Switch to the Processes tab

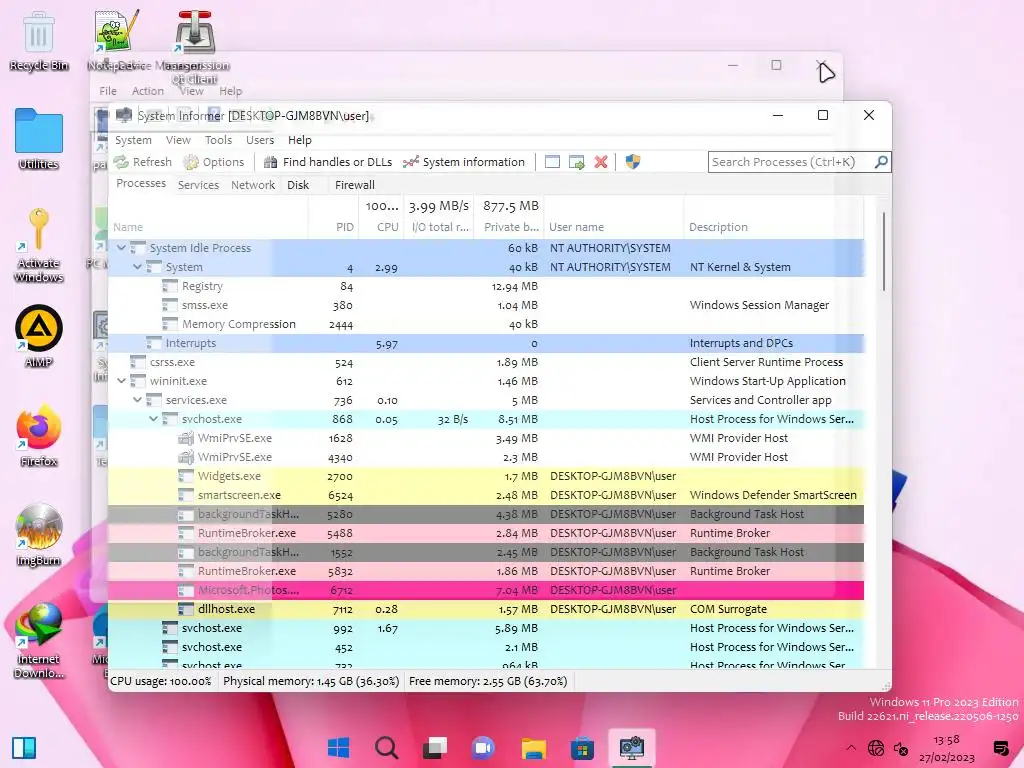click(x=141, y=184)
